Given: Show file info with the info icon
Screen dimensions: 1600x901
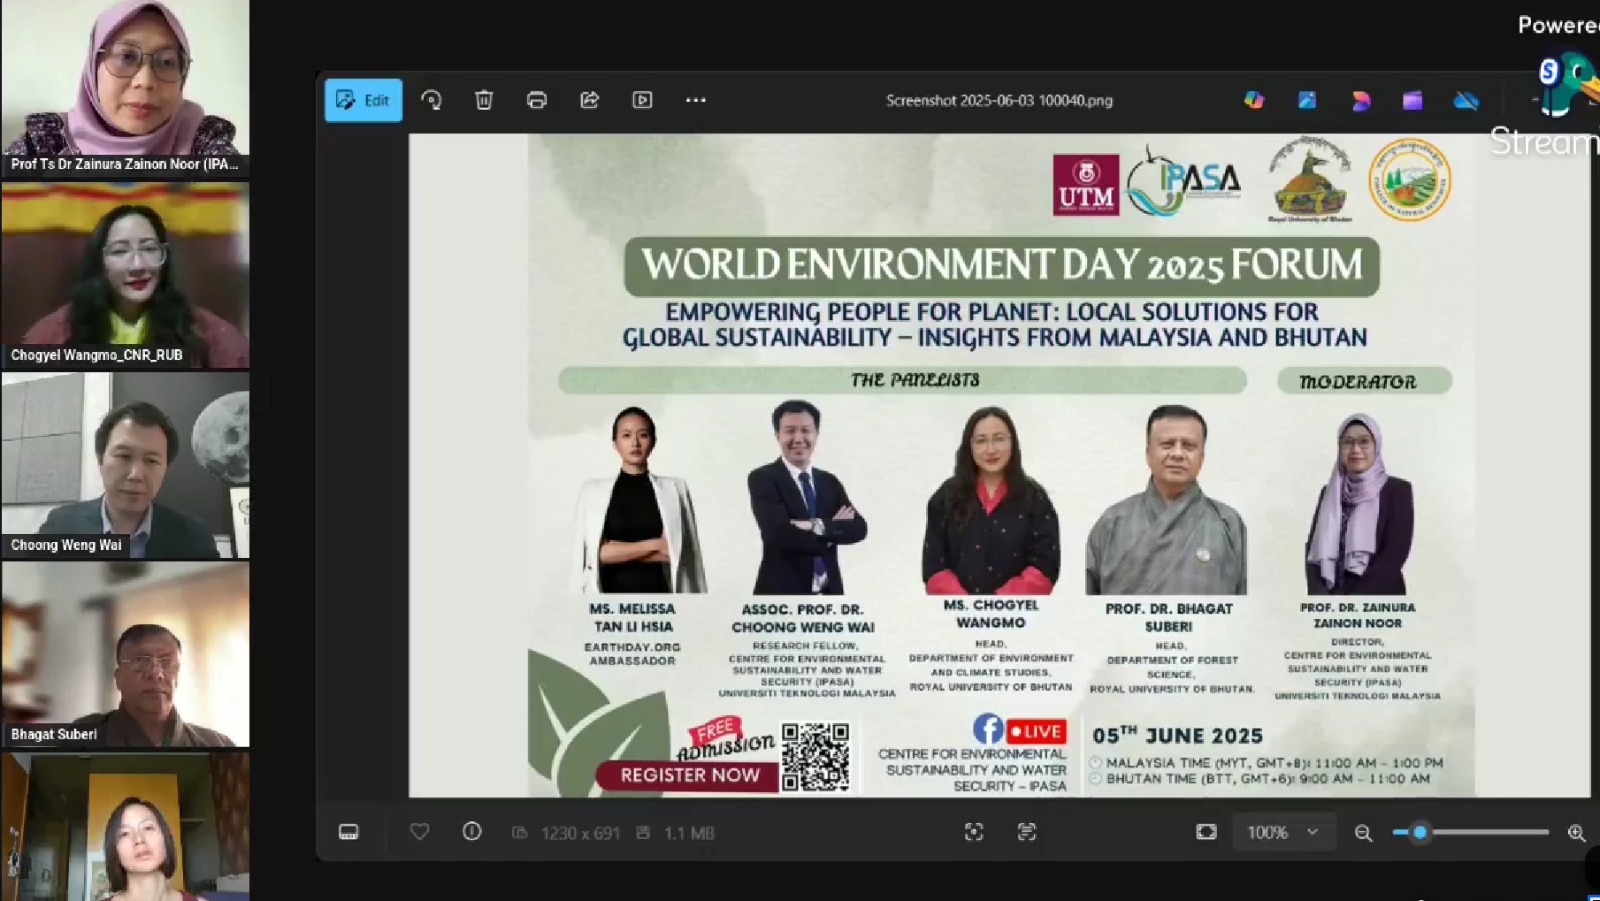Looking at the screenshot, I should coord(472,832).
